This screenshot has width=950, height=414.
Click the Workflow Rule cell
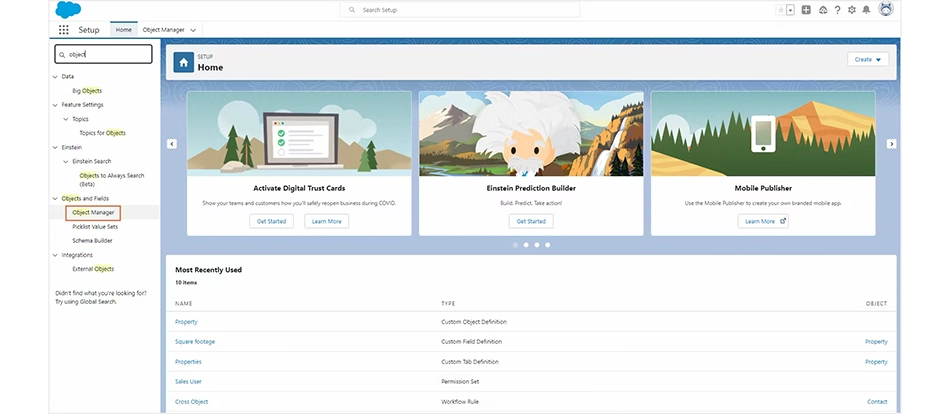click(x=460, y=402)
